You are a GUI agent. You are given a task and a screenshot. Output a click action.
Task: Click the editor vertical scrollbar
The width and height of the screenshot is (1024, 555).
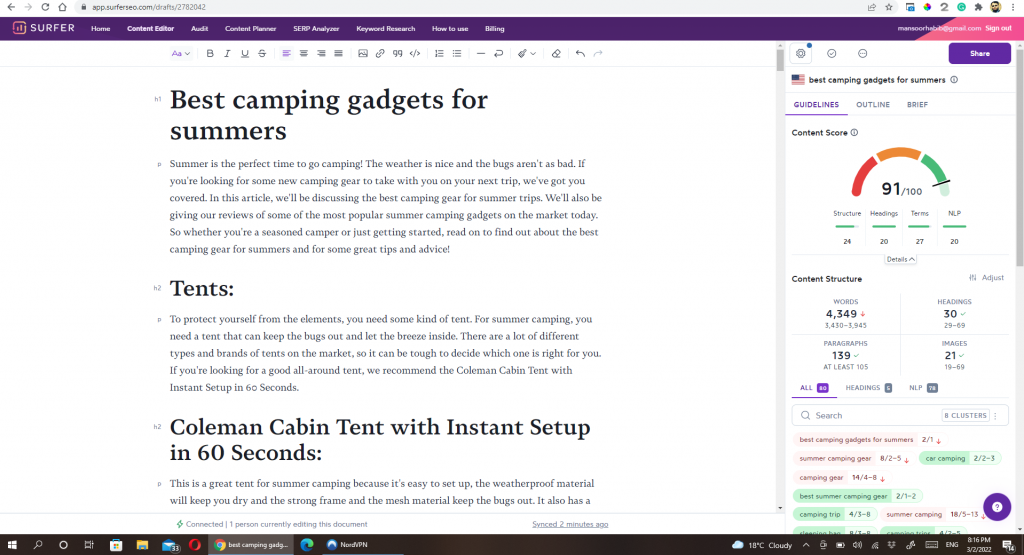click(780, 60)
